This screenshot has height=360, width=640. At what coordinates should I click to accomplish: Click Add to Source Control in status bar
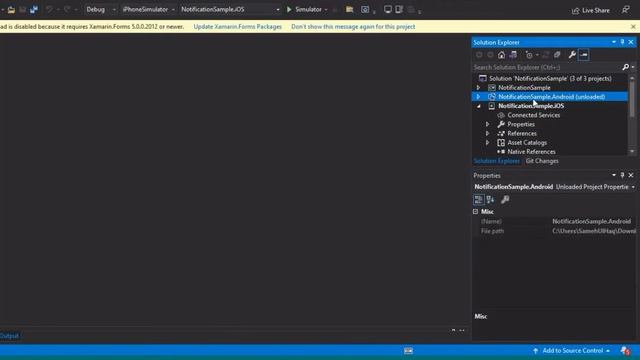coord(571,351)
